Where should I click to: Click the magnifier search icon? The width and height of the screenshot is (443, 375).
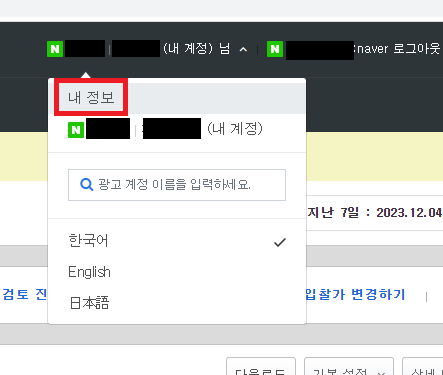(87, 184)
